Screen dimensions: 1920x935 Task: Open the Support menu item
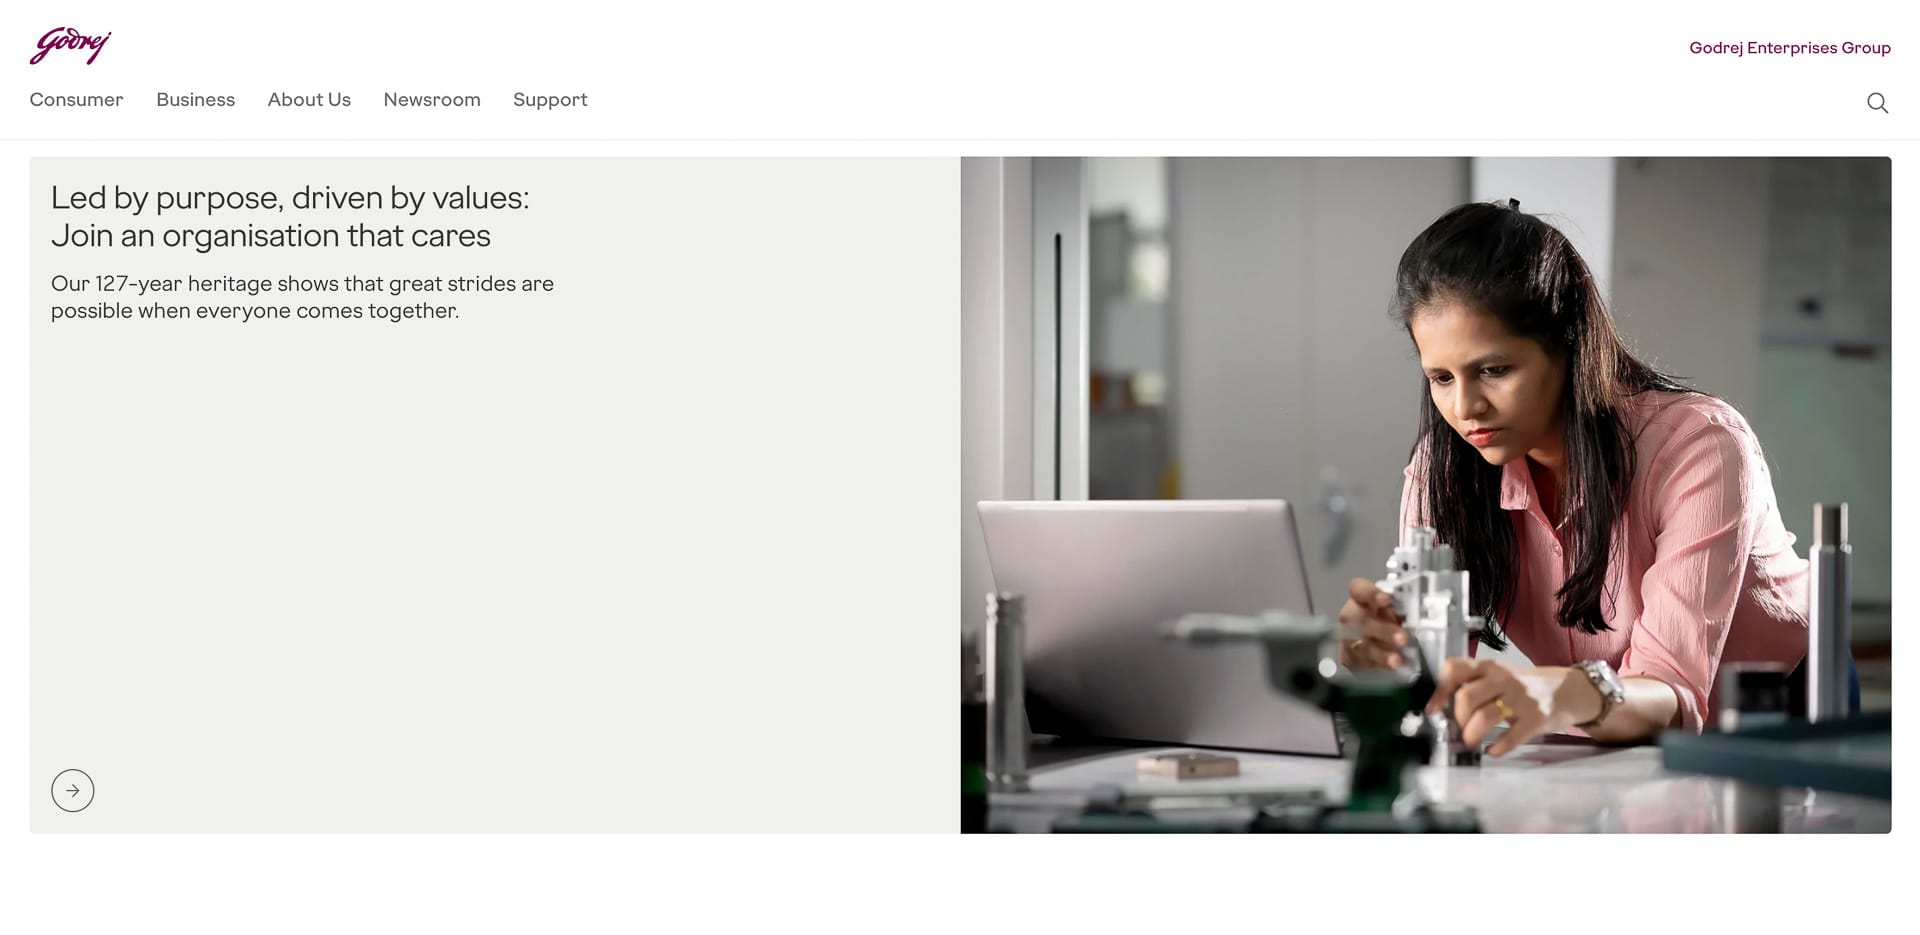point(550,100)
